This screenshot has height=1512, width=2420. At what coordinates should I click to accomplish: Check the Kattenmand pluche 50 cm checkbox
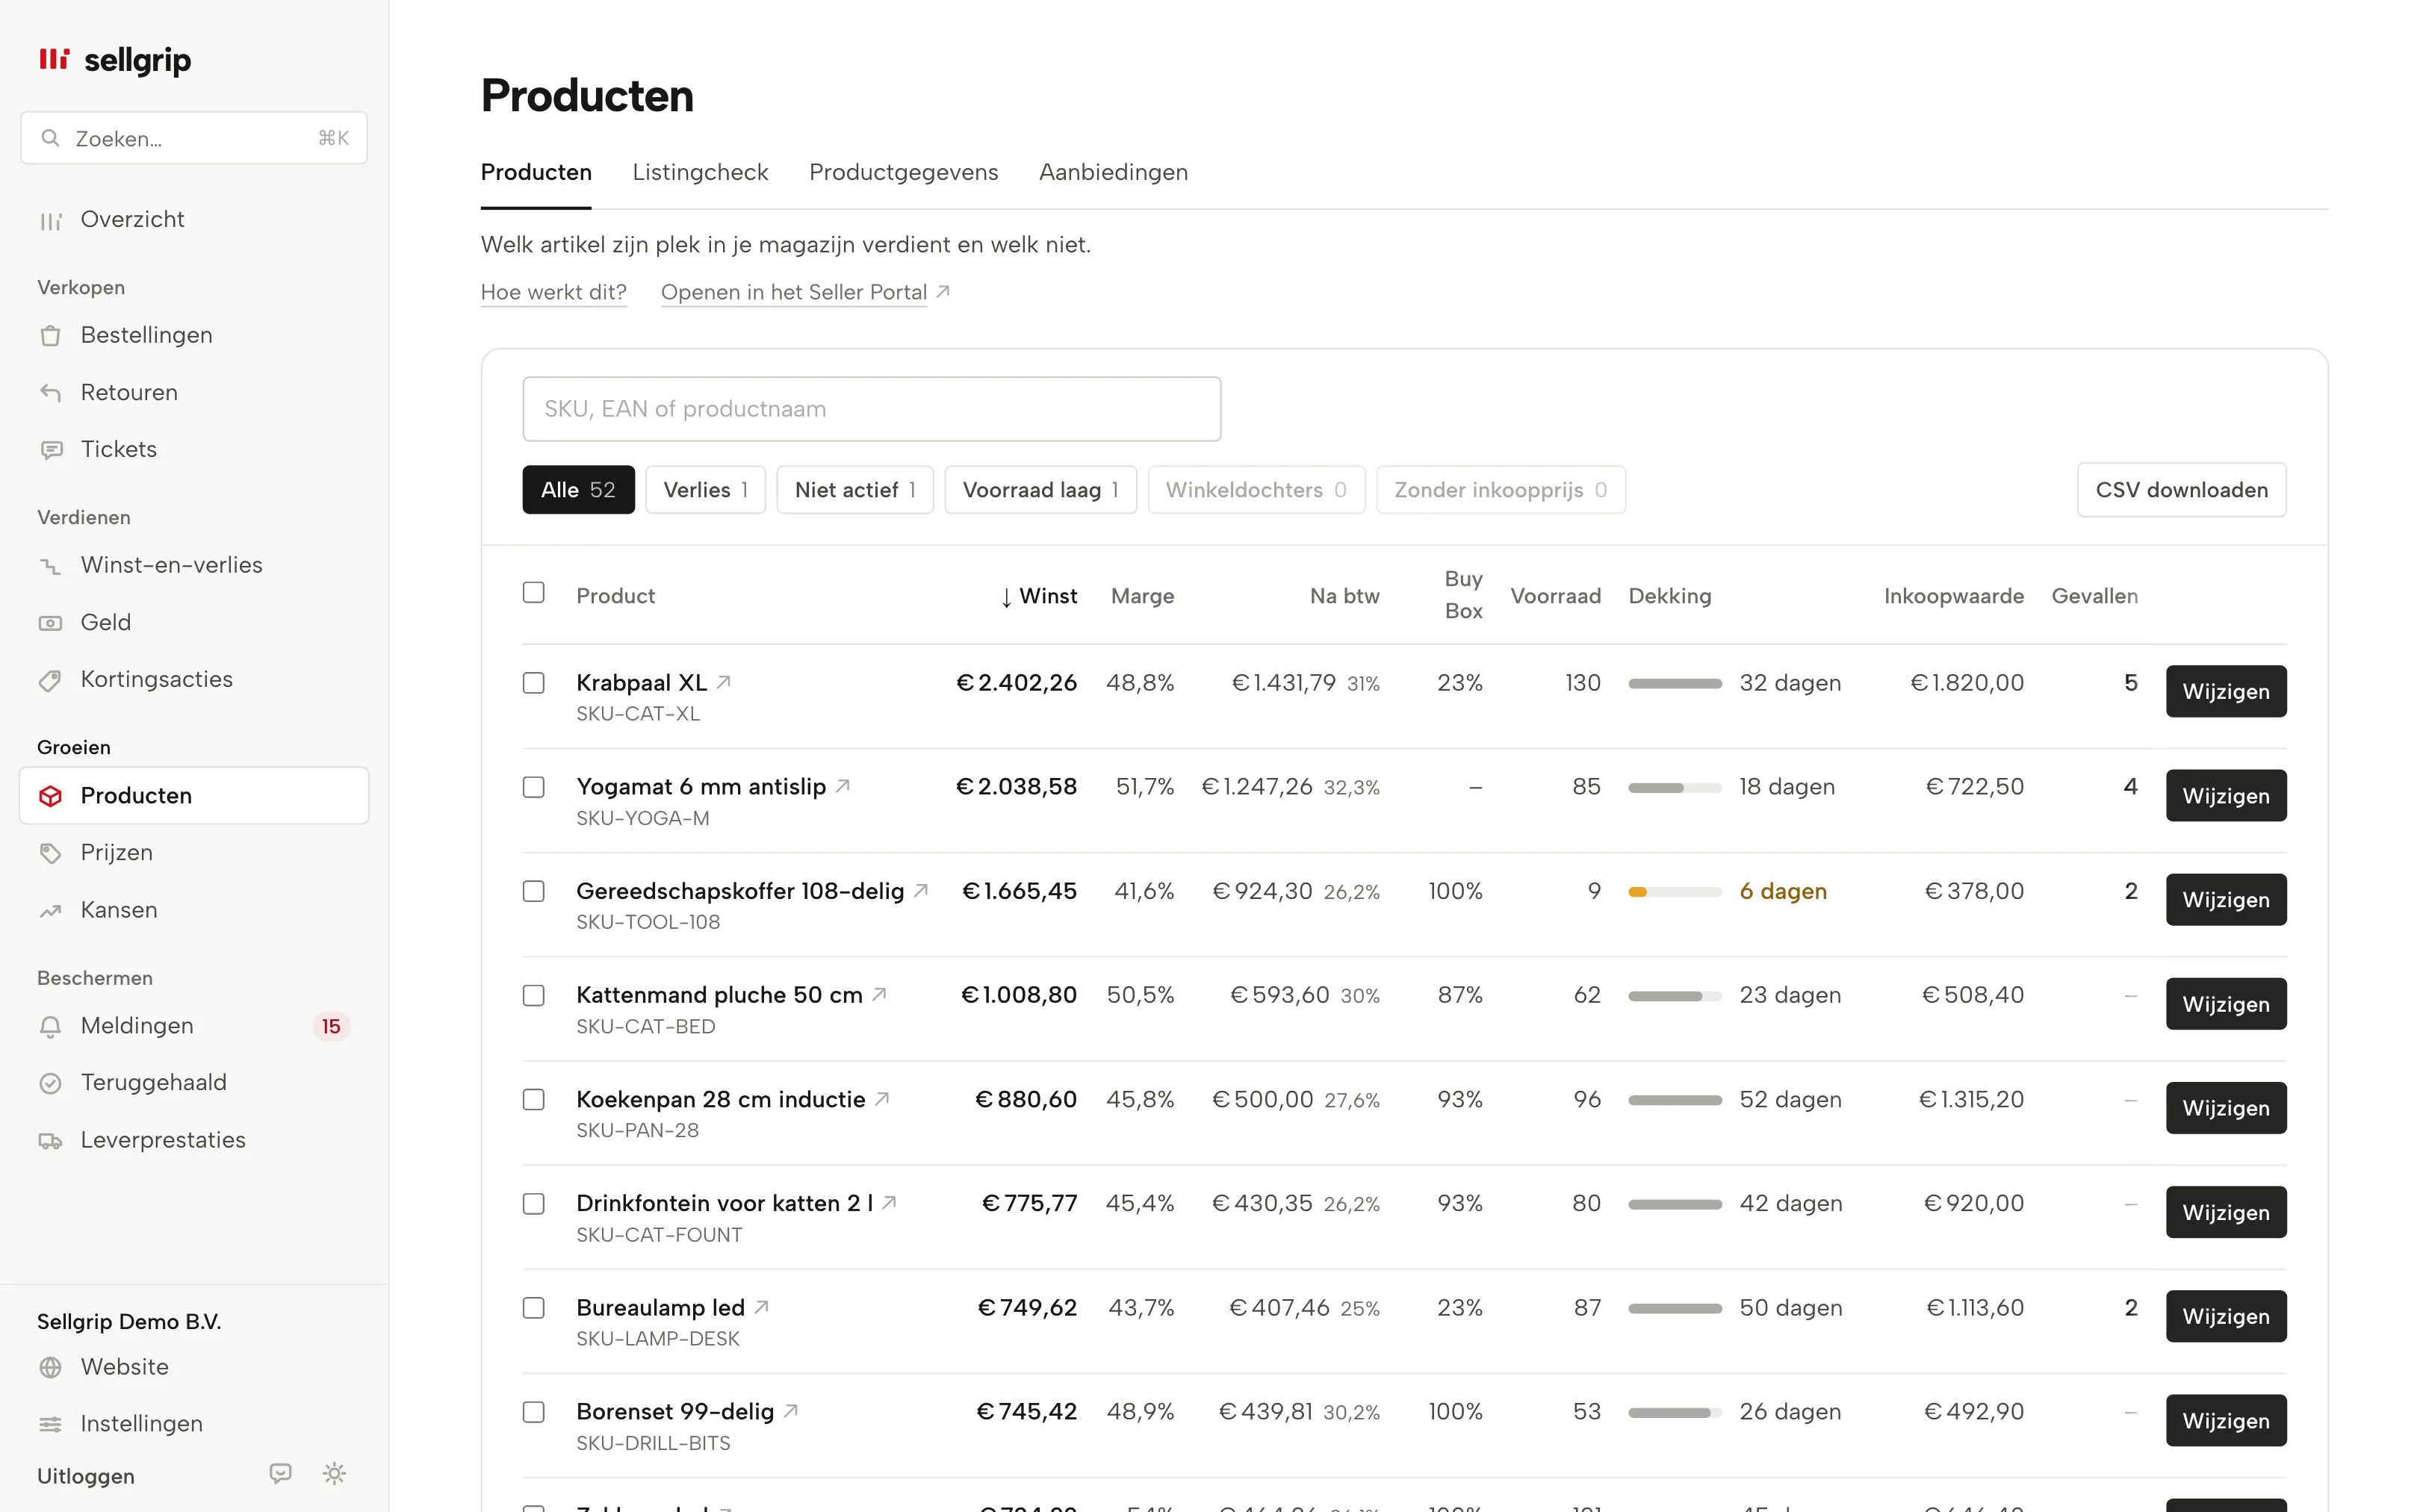(534, 995)
